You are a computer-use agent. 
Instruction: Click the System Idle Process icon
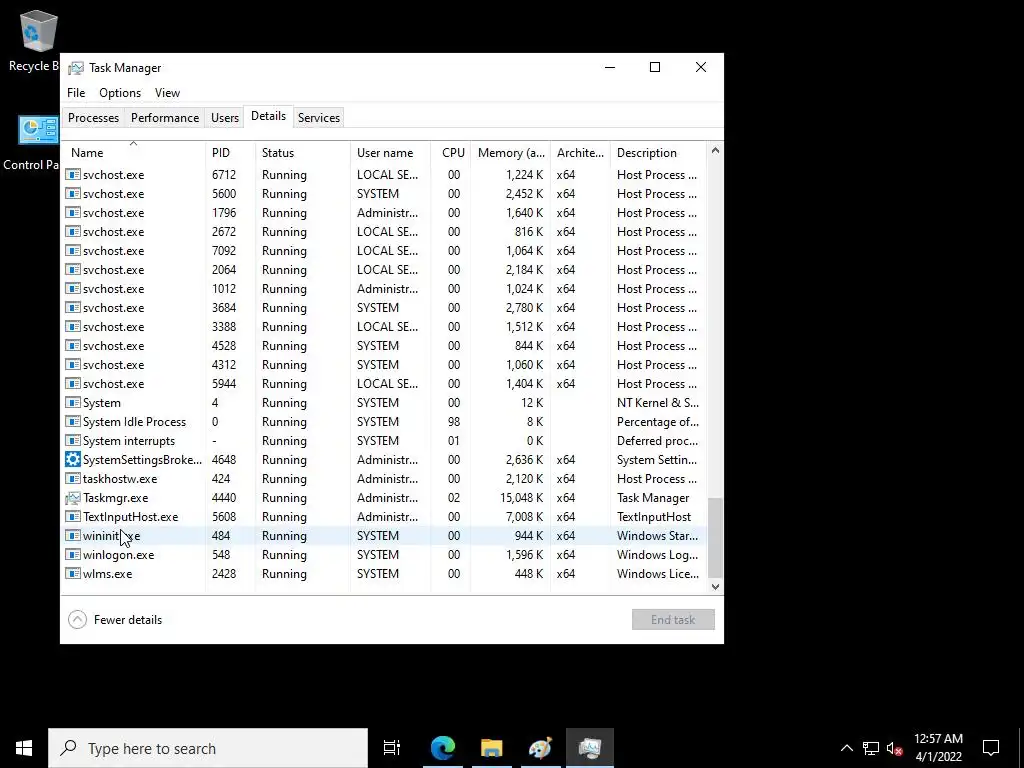tap(73, 422)
